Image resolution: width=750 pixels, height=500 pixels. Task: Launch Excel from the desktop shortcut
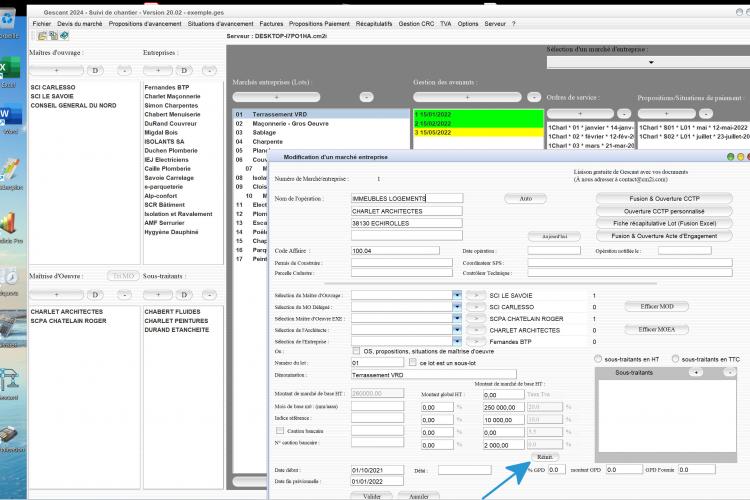pyautogui.click(x=10, y=71)
